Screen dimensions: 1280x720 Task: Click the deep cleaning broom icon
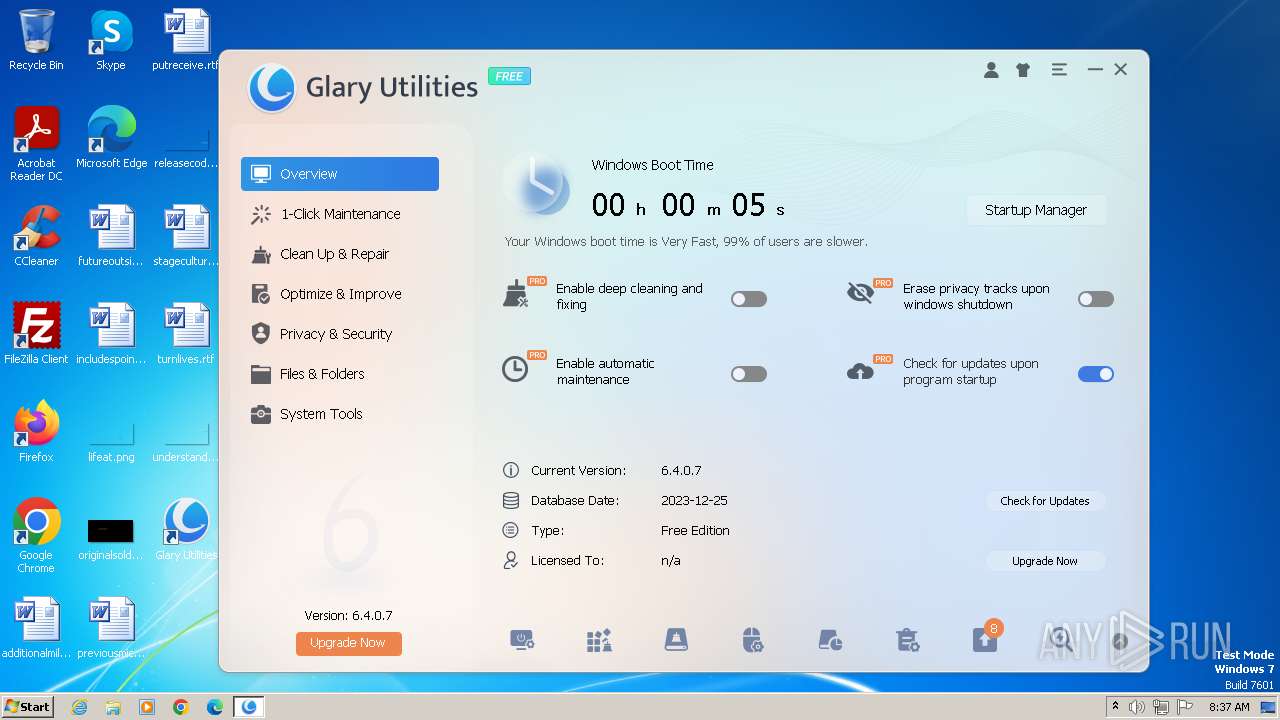516,294
